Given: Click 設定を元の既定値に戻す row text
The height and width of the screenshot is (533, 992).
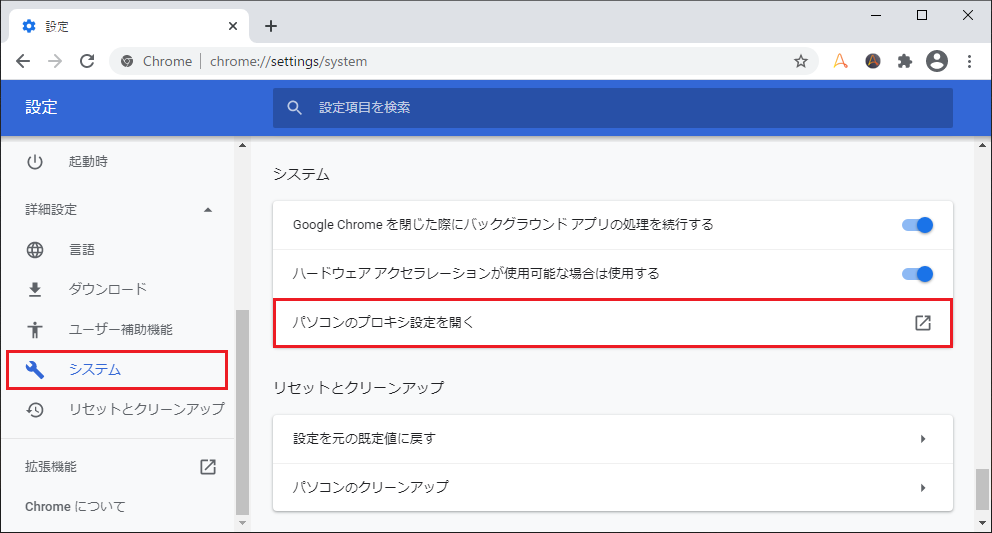Looking at the screenshot, I should pos(364,439).
